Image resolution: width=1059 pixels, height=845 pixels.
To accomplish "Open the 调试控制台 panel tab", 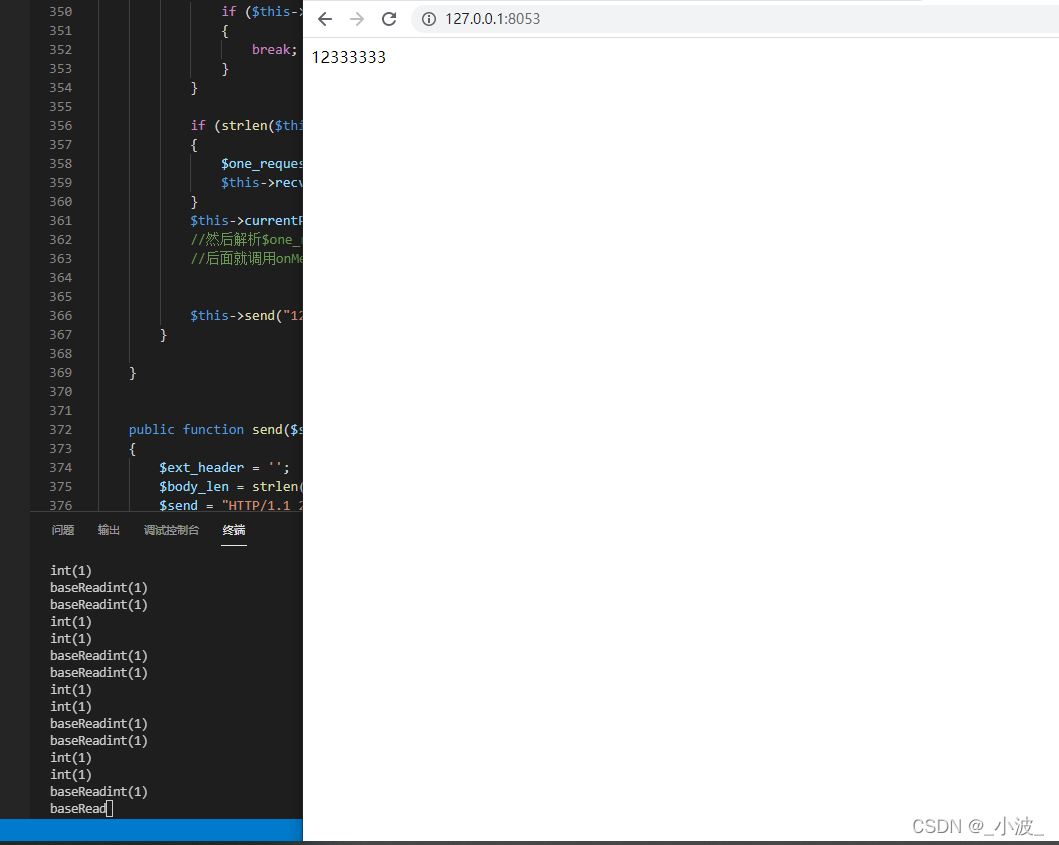I will click(170, 530).
